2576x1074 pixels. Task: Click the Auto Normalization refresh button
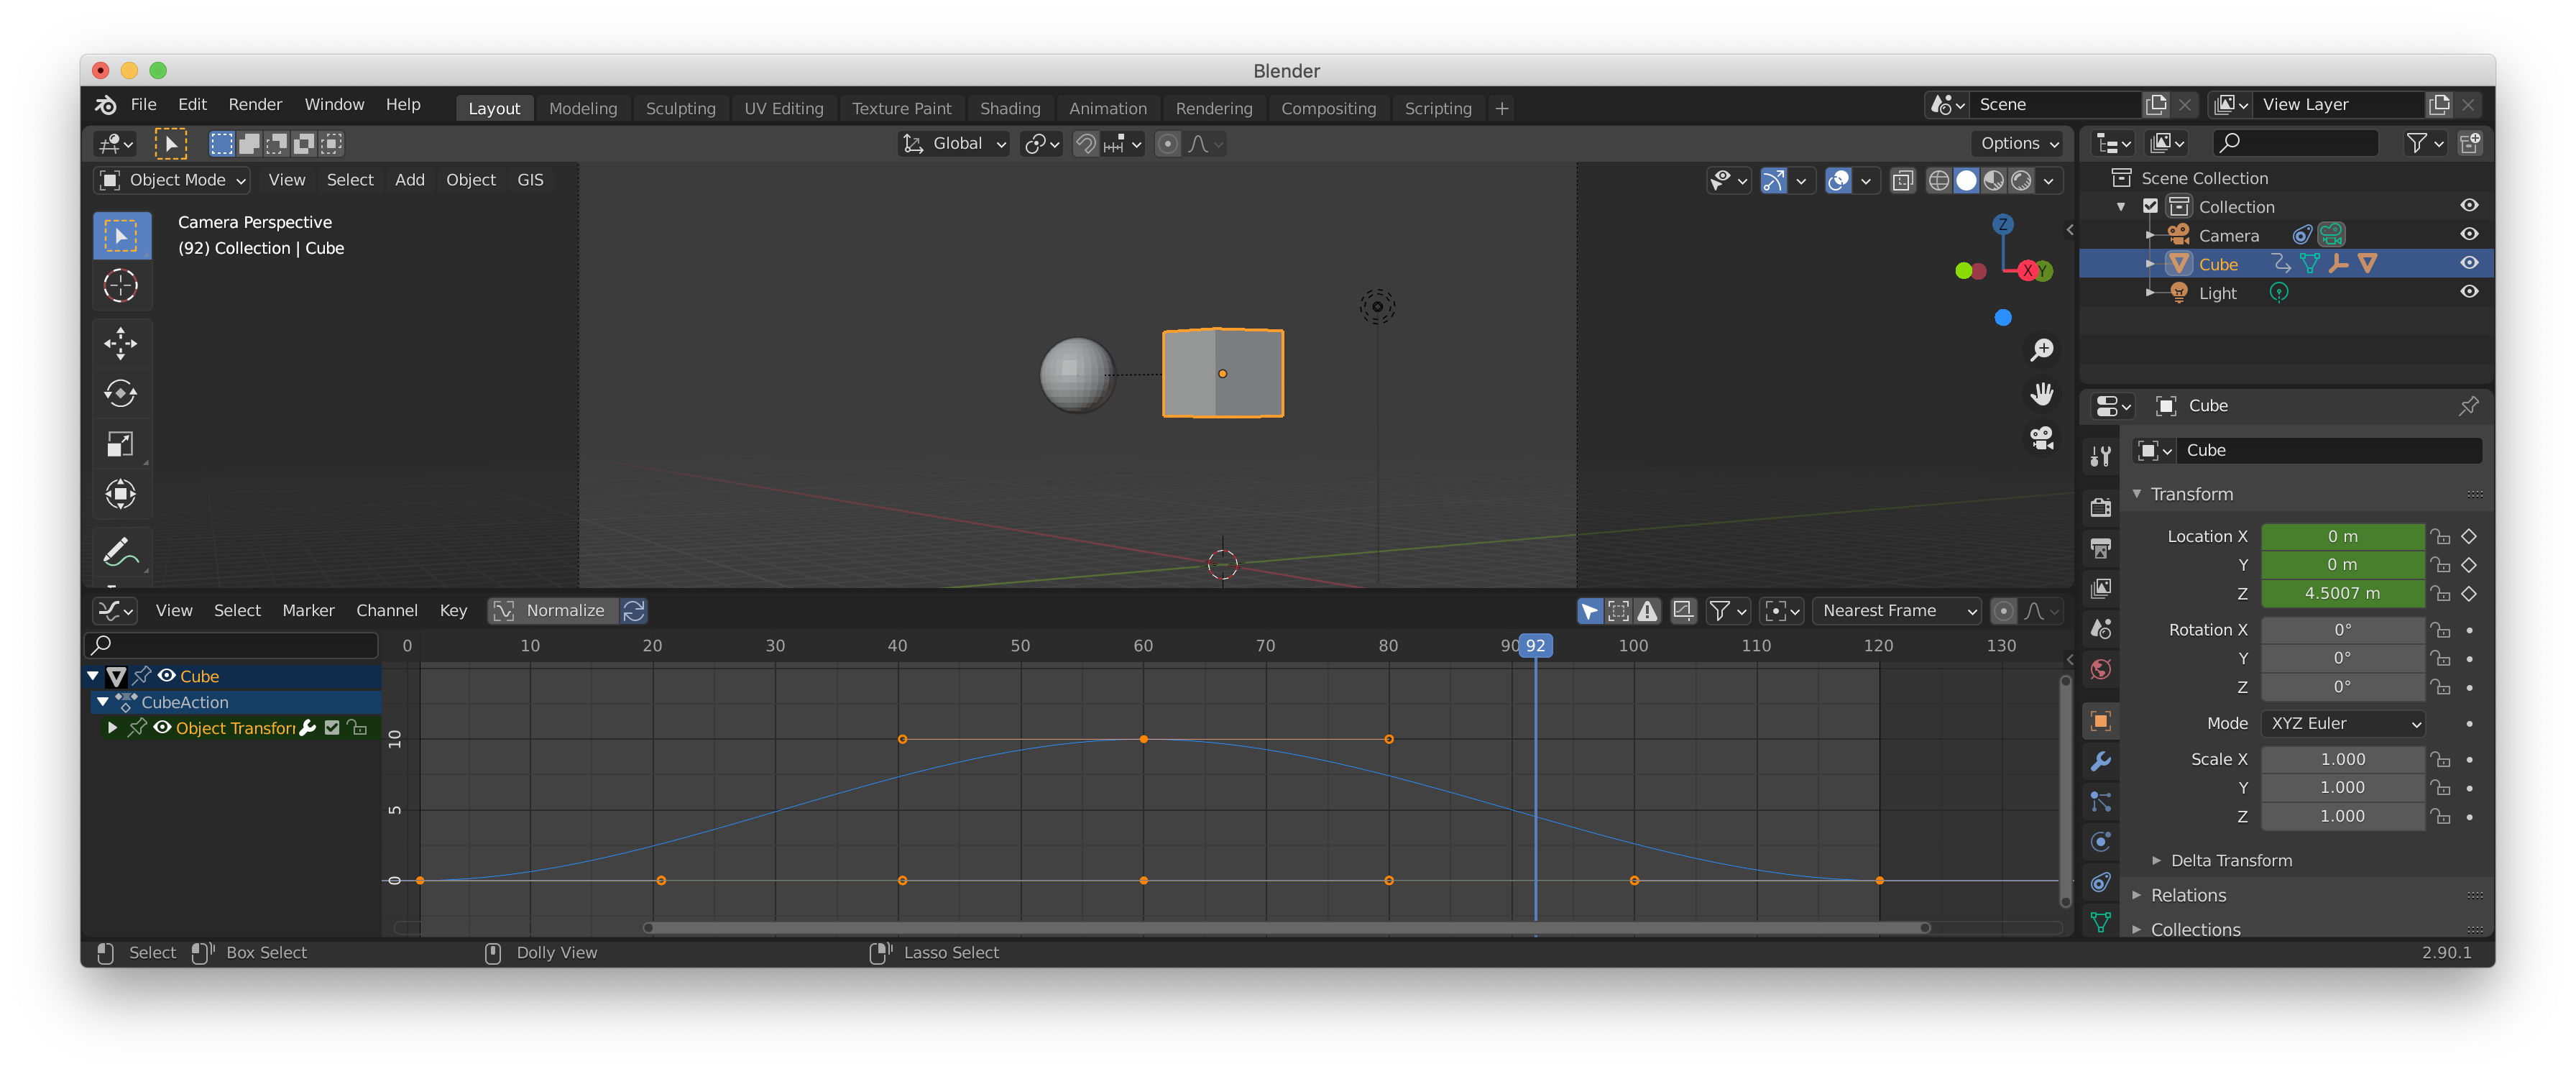pyautogui.click(x=634, y=610)
